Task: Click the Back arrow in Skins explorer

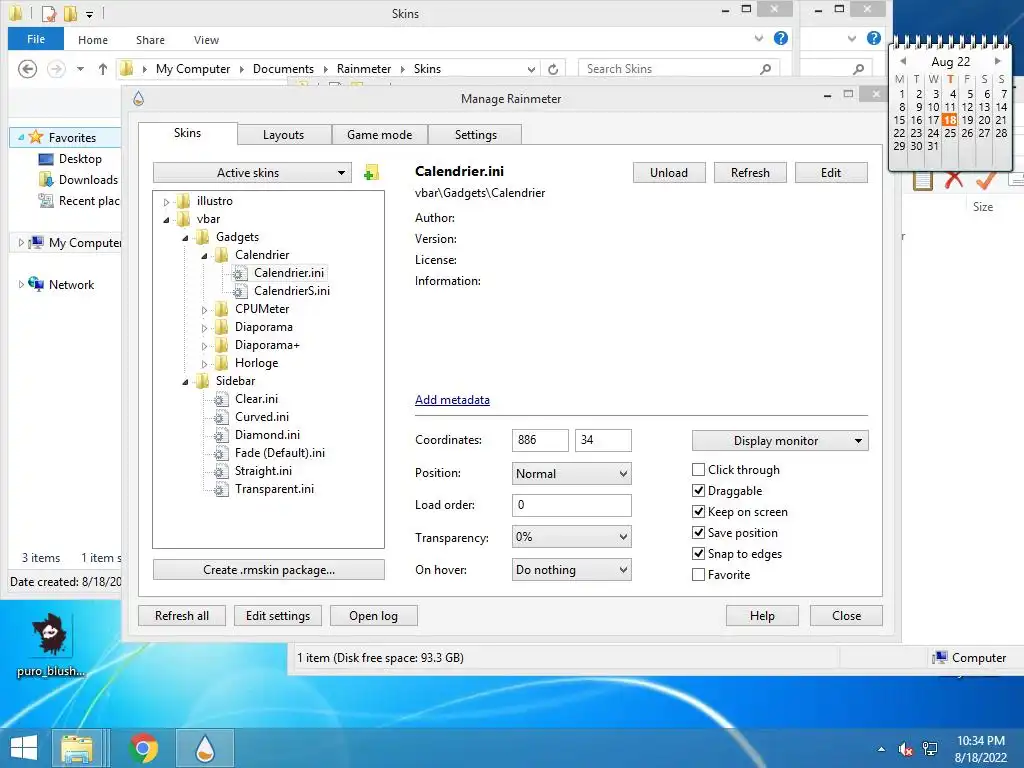Action: coord(27,69)
